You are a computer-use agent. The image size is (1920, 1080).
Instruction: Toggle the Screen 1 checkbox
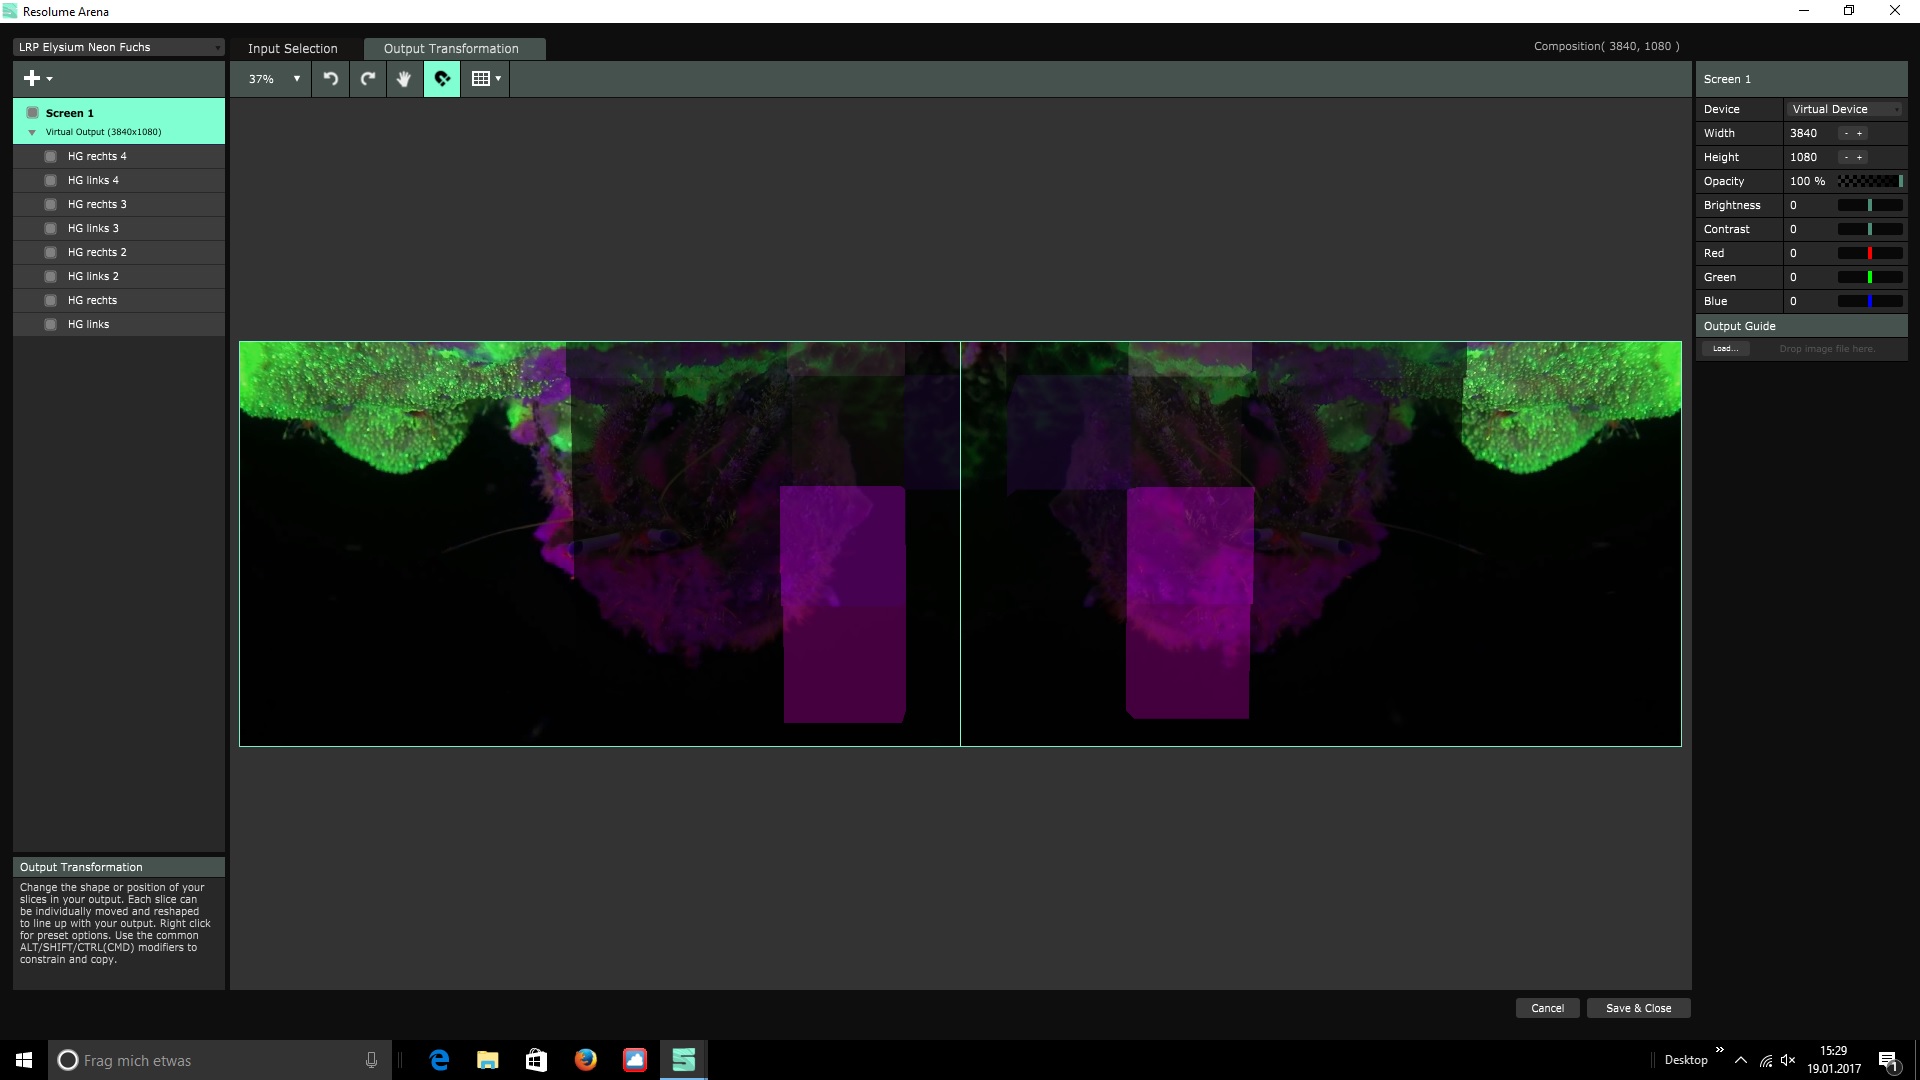click(x=32, y=113)
